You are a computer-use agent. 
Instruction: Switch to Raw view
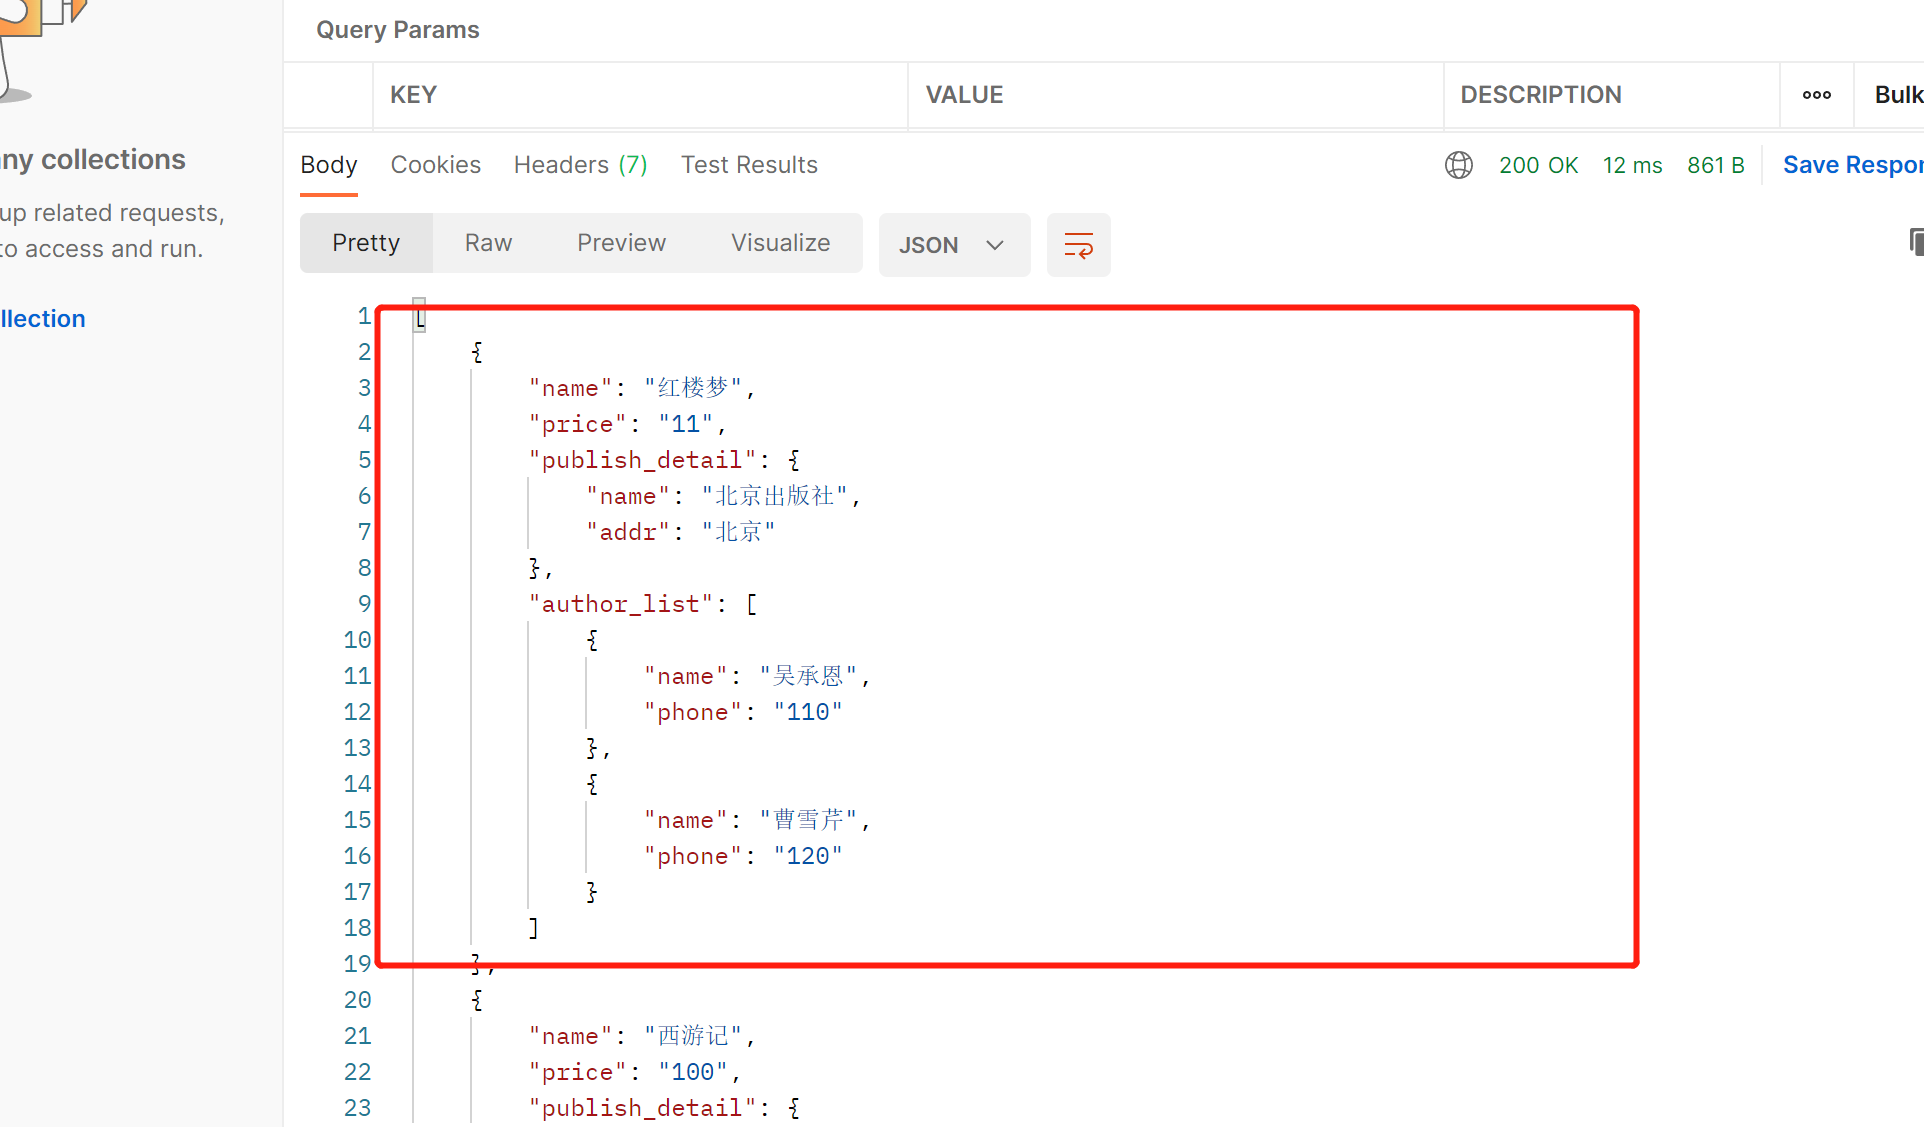click(x=488, y=243)
